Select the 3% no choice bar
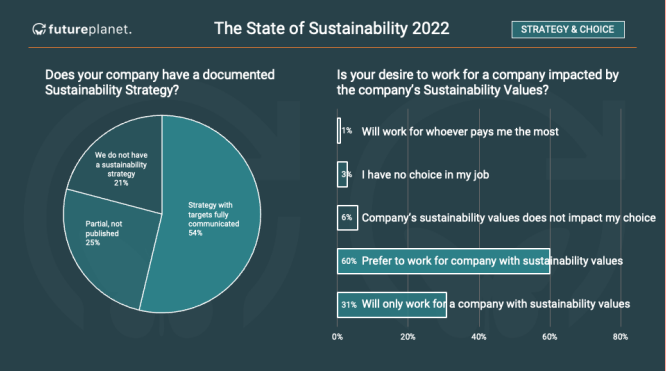This screenshot has height=371, width=666. coord(342,174)
